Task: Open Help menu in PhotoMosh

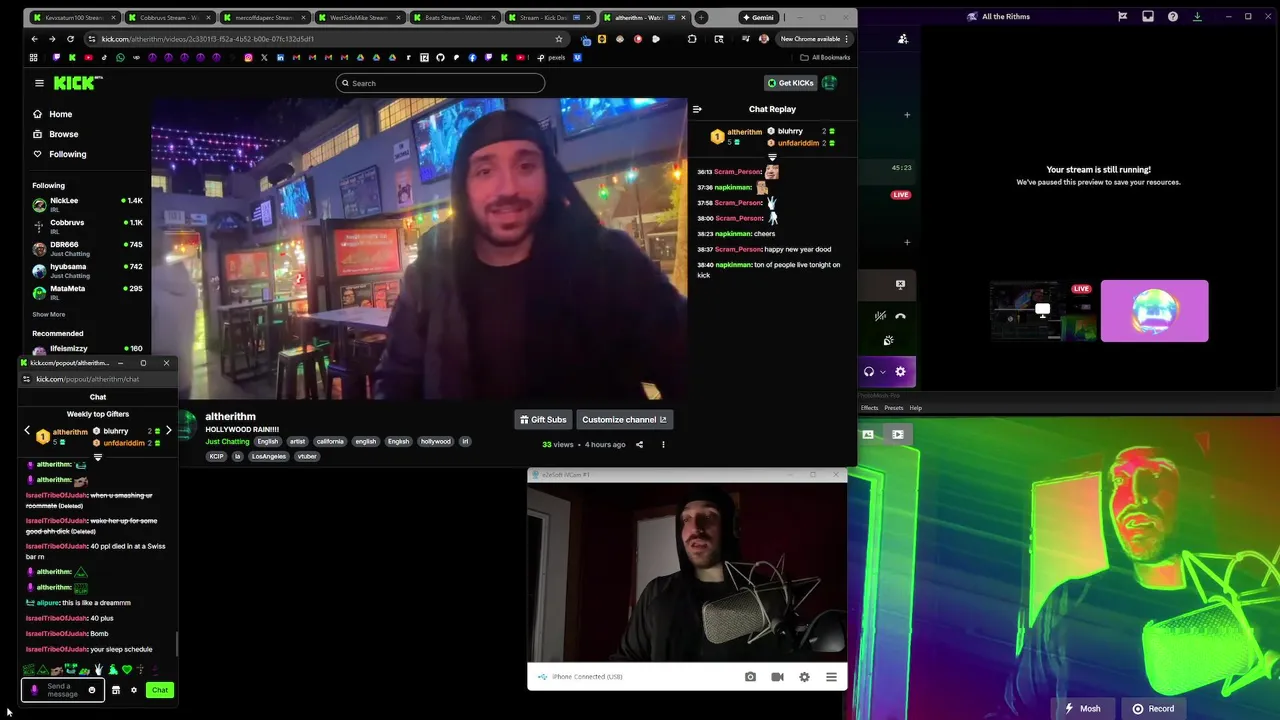Action: click(916, 408)
